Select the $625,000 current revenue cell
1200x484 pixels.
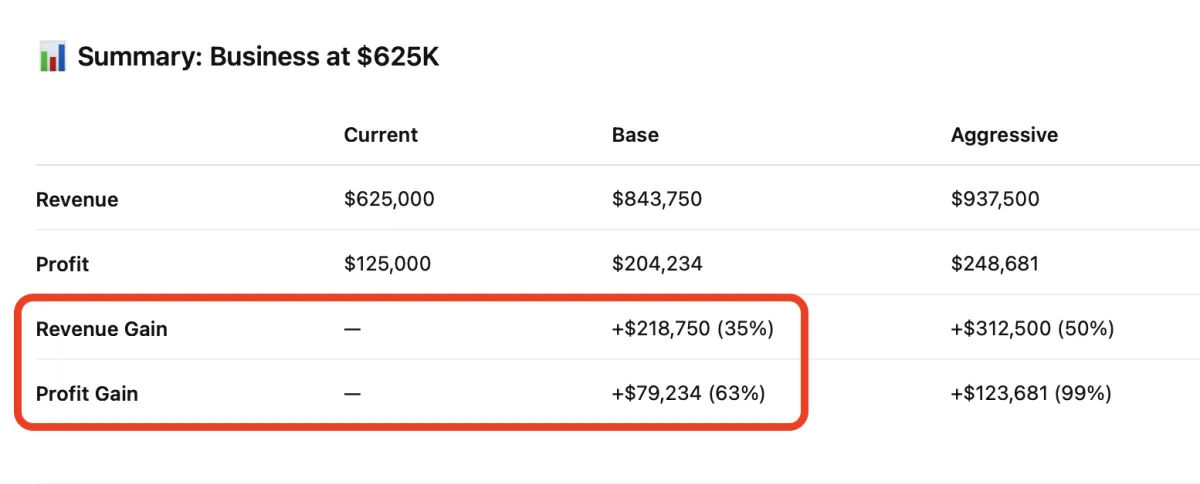389,200
